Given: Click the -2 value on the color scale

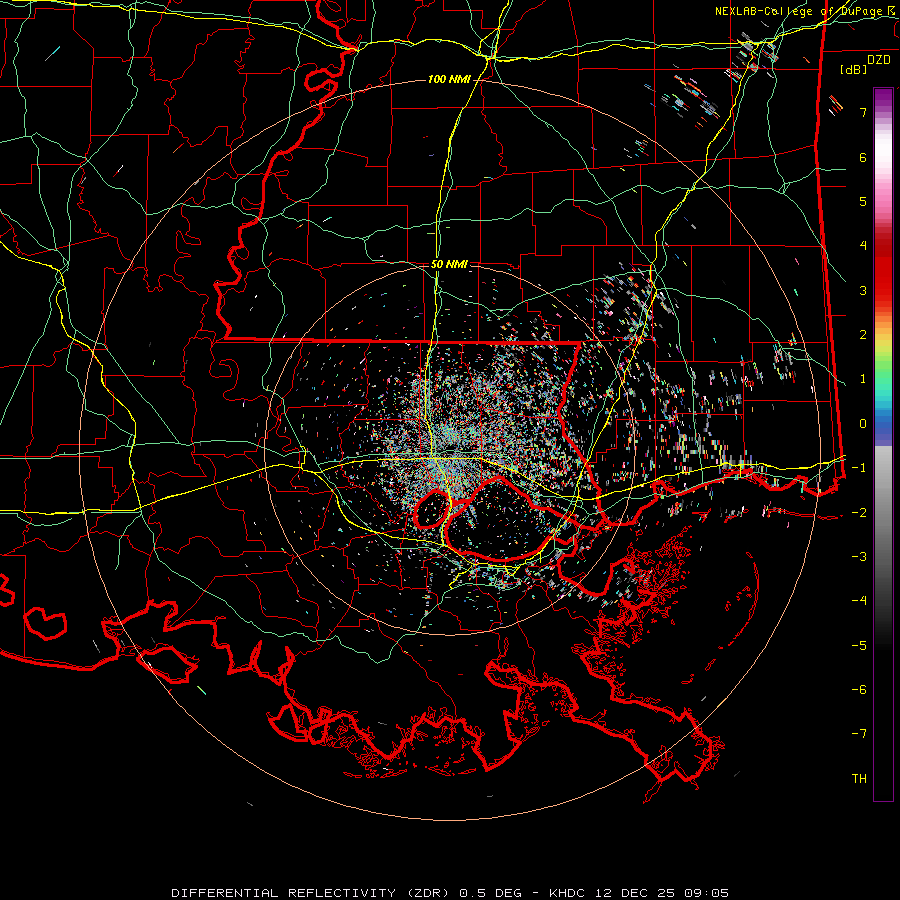Looking at the screenshot, I should [x=859, y=513].
